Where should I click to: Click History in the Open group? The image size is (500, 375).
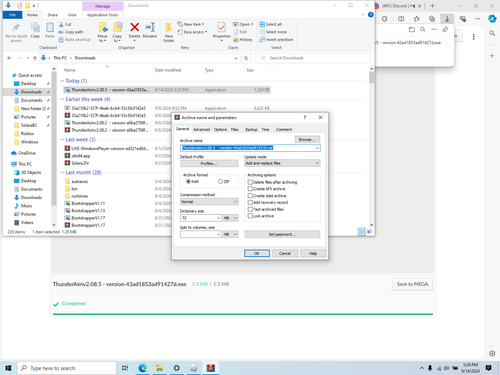pos(243,40)
